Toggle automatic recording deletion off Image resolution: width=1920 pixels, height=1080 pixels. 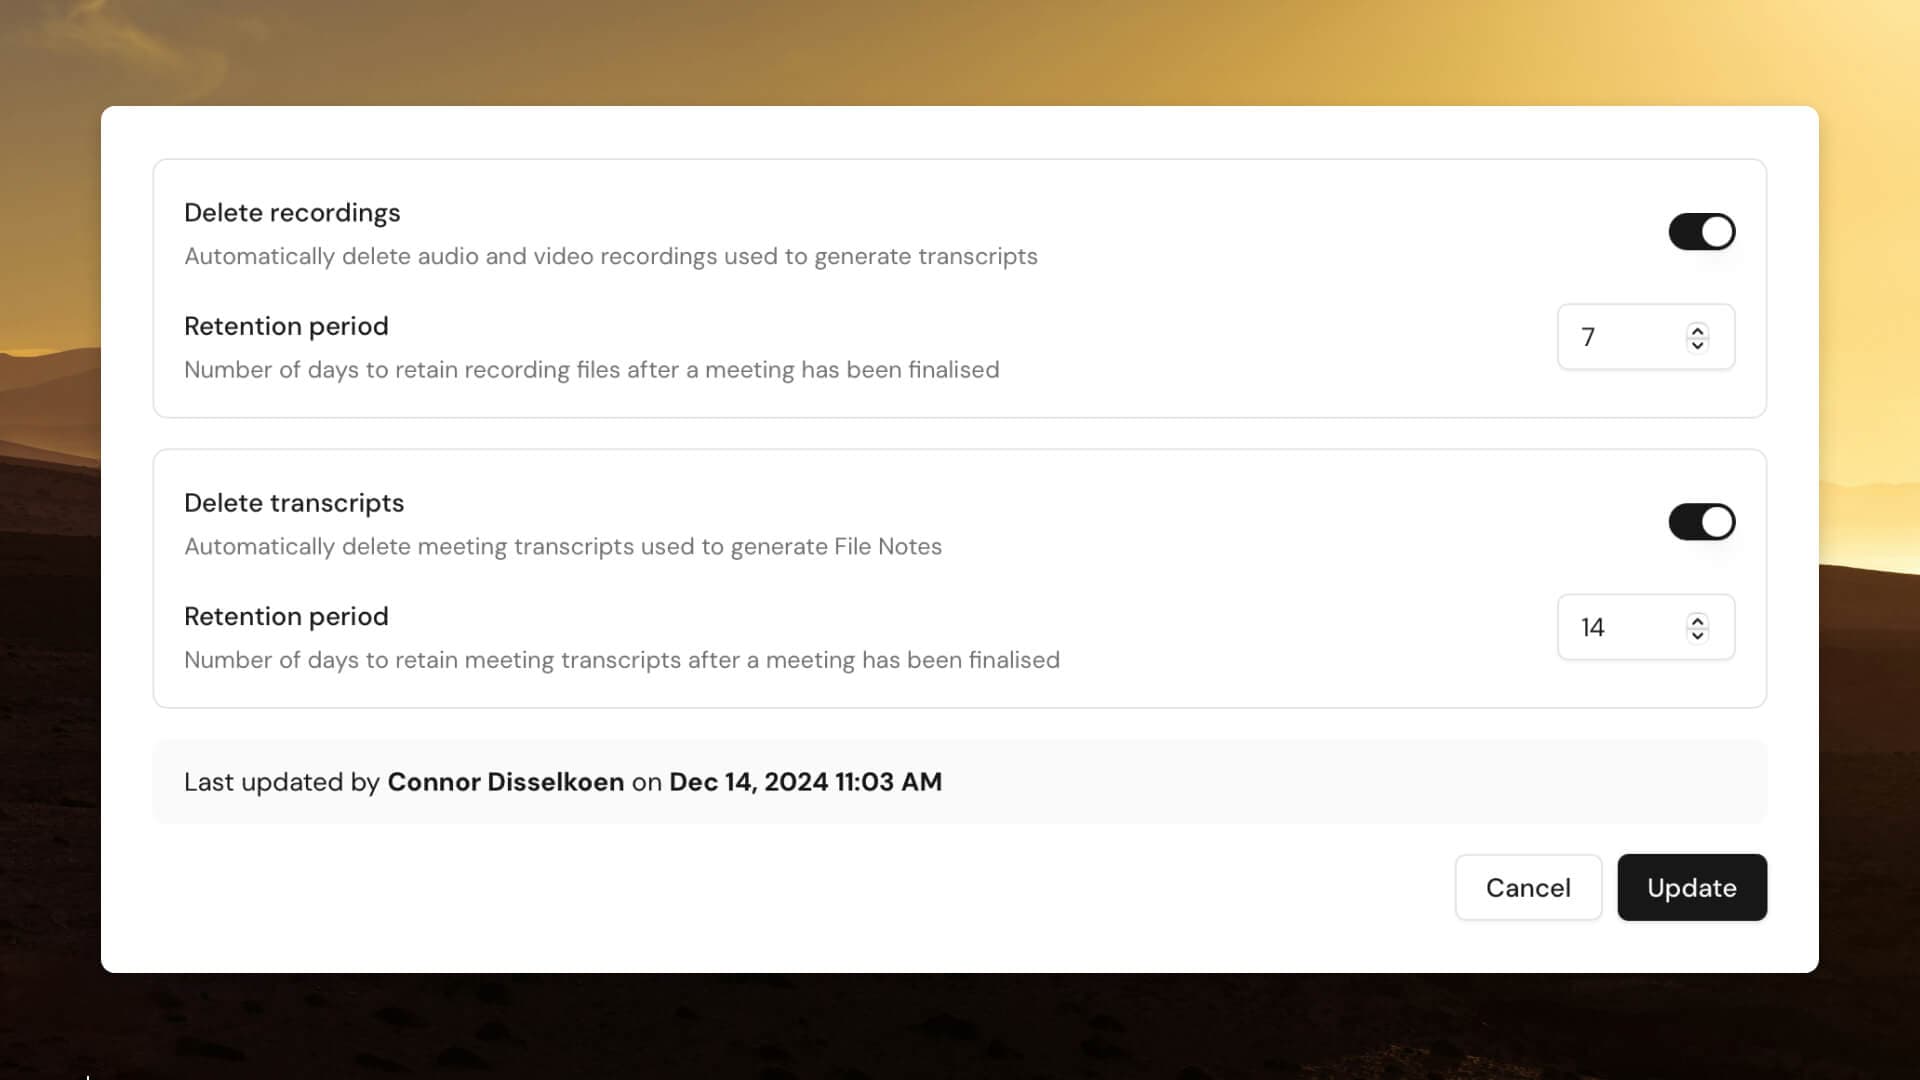(1701, 231)
